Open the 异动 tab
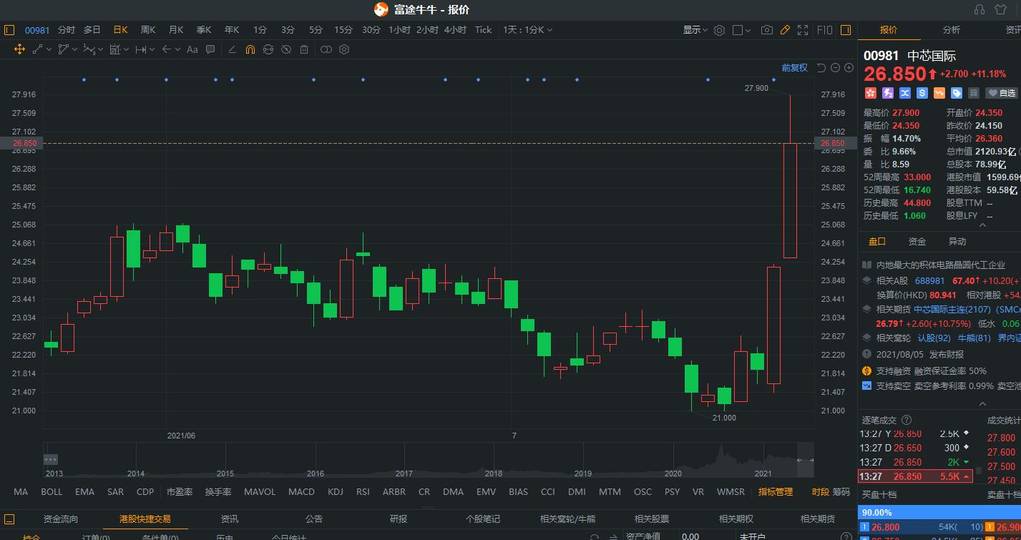The height and width of the screenshot is (540, 1021). [957, 242]
